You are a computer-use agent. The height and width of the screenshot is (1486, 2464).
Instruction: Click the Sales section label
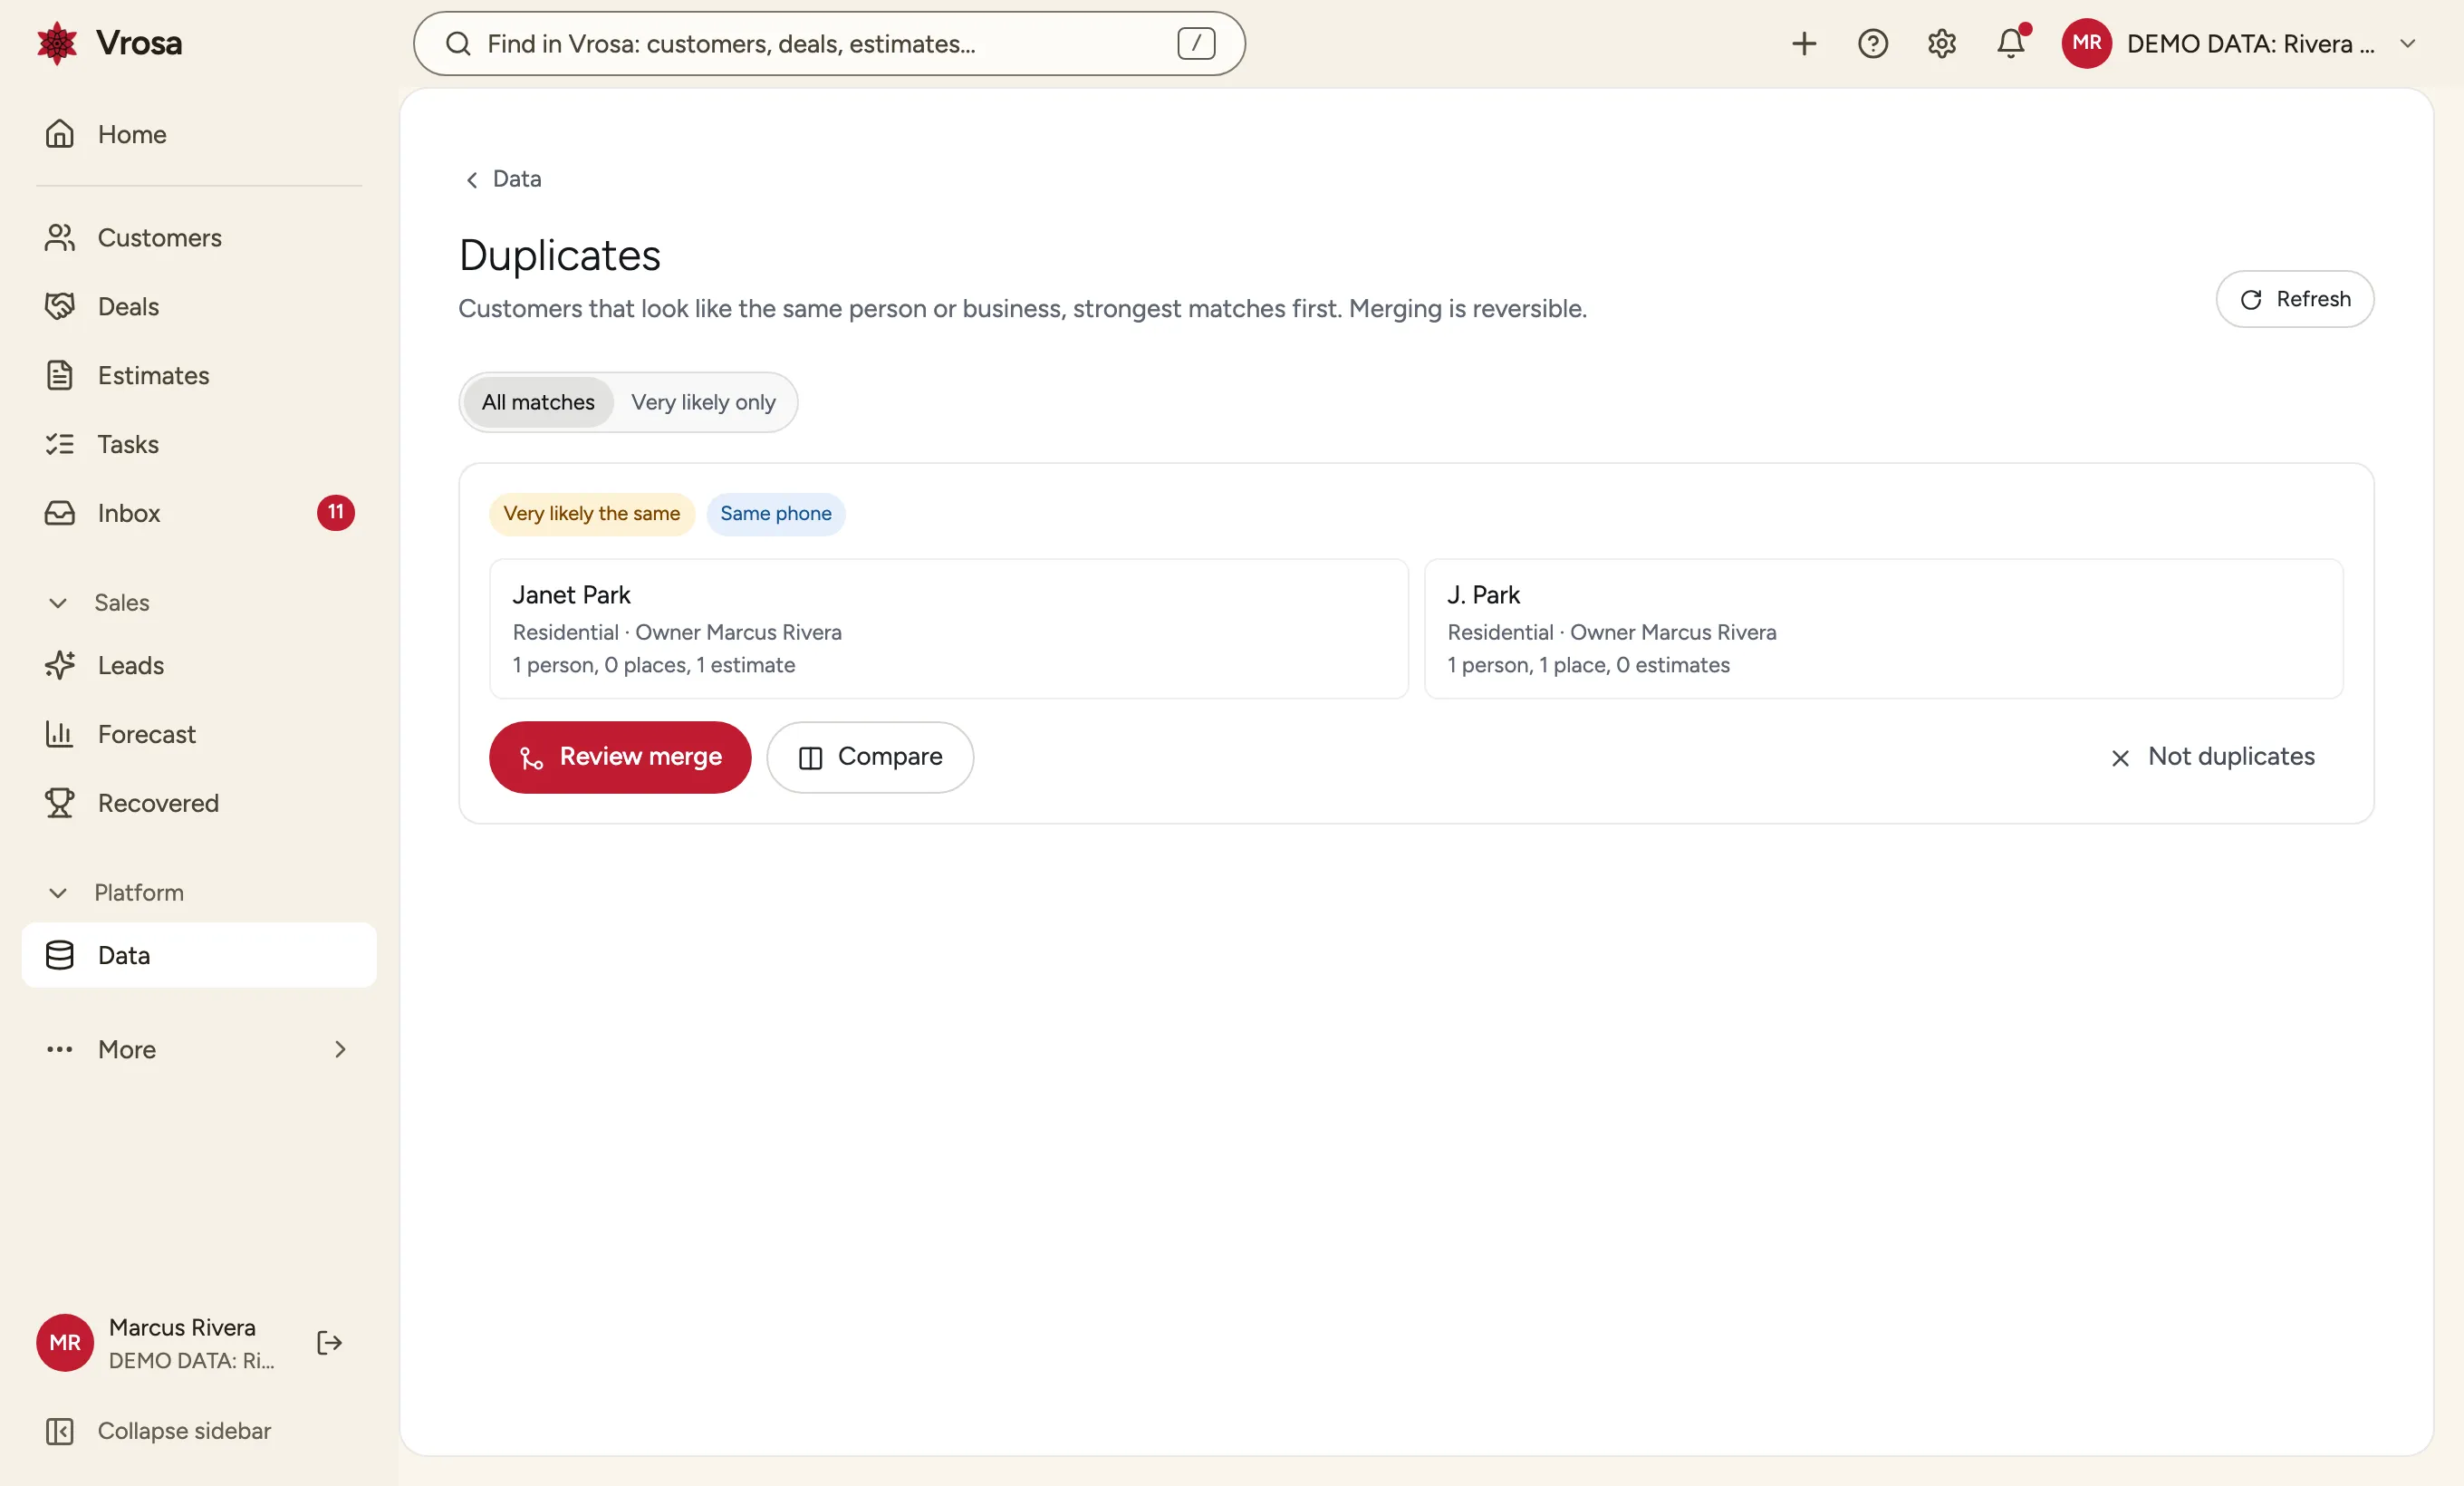(x=122, y=603)
